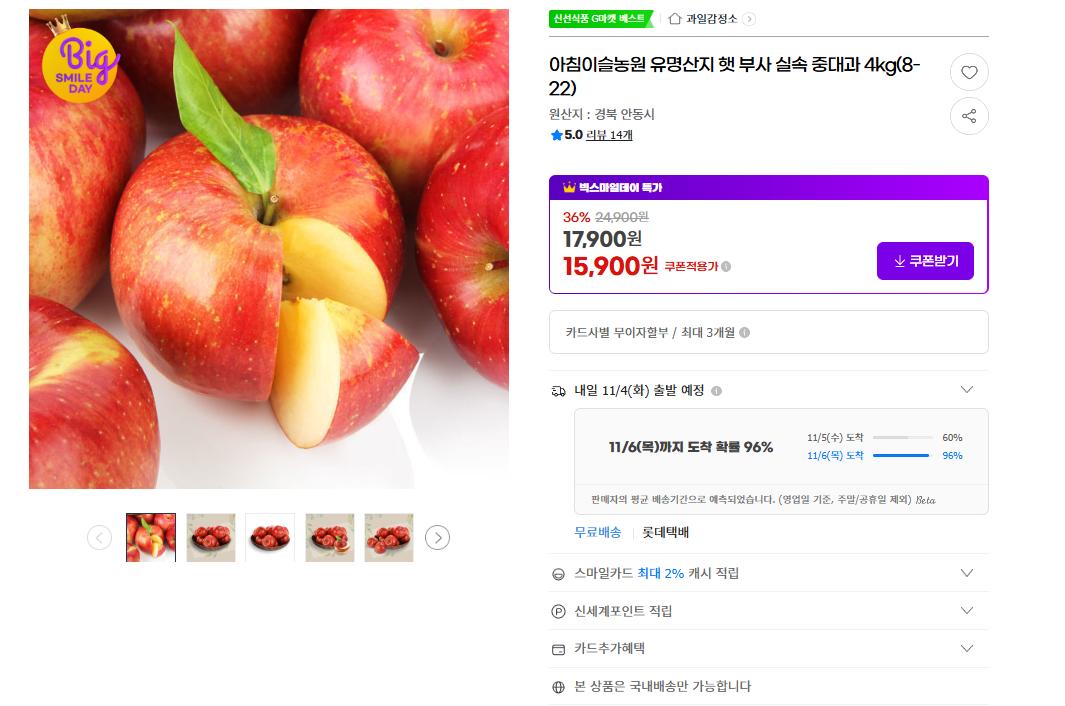This screenshot has width=1065, height=706.
Task: Open the 리뷰 14개 reviews link
Action: pyautogui.click(x=609, y=135)
